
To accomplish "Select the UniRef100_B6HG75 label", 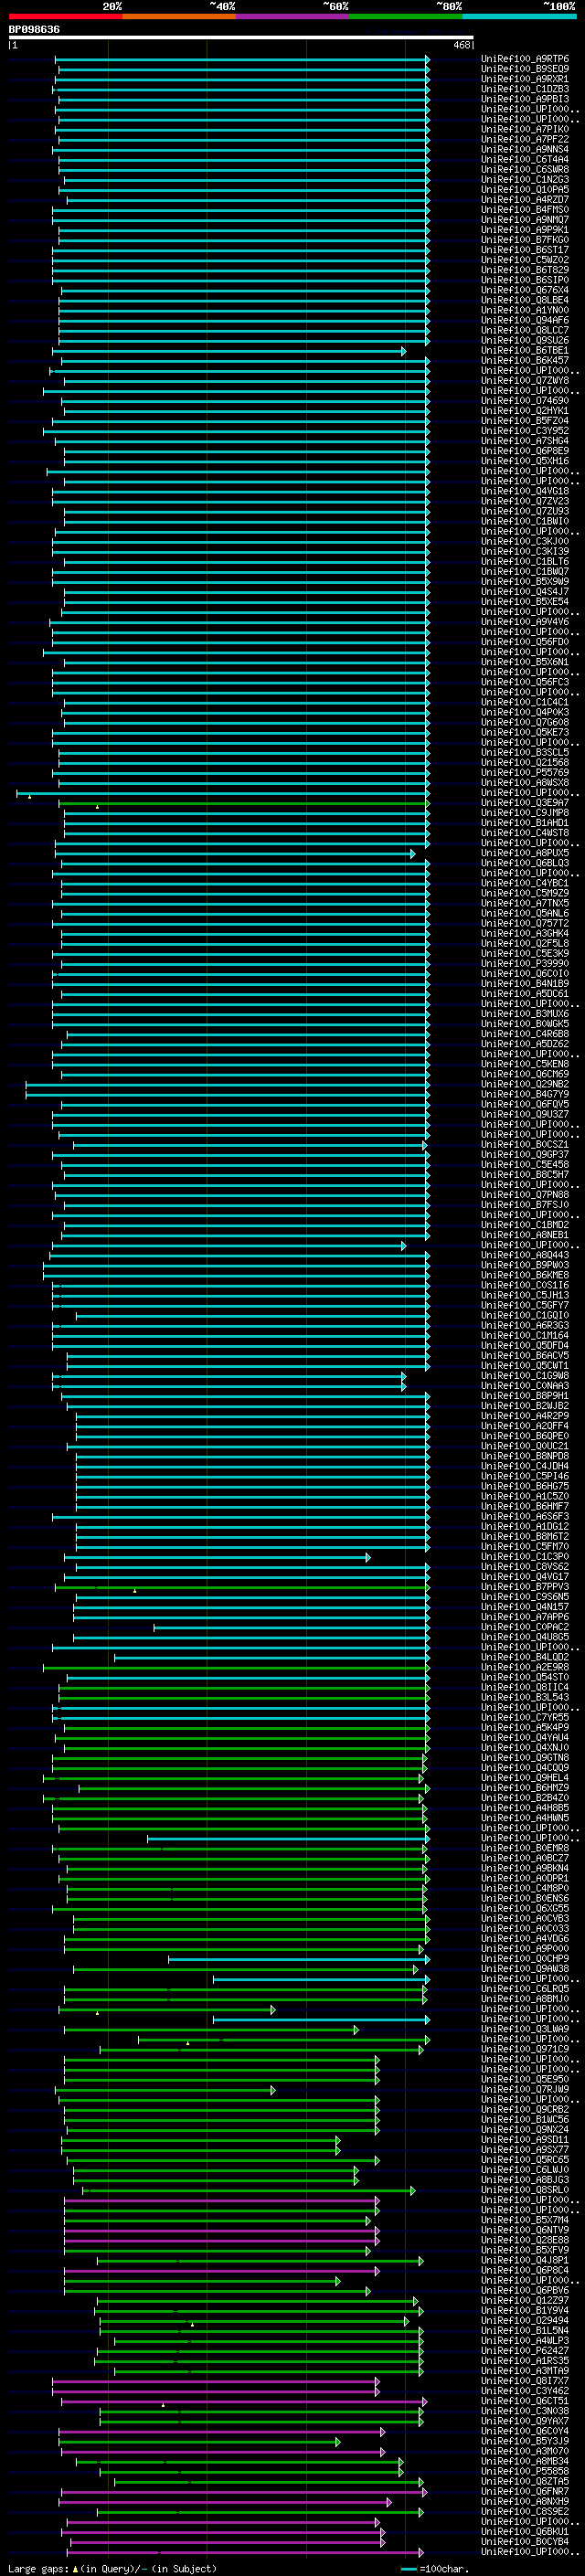I will (524, 1485).
